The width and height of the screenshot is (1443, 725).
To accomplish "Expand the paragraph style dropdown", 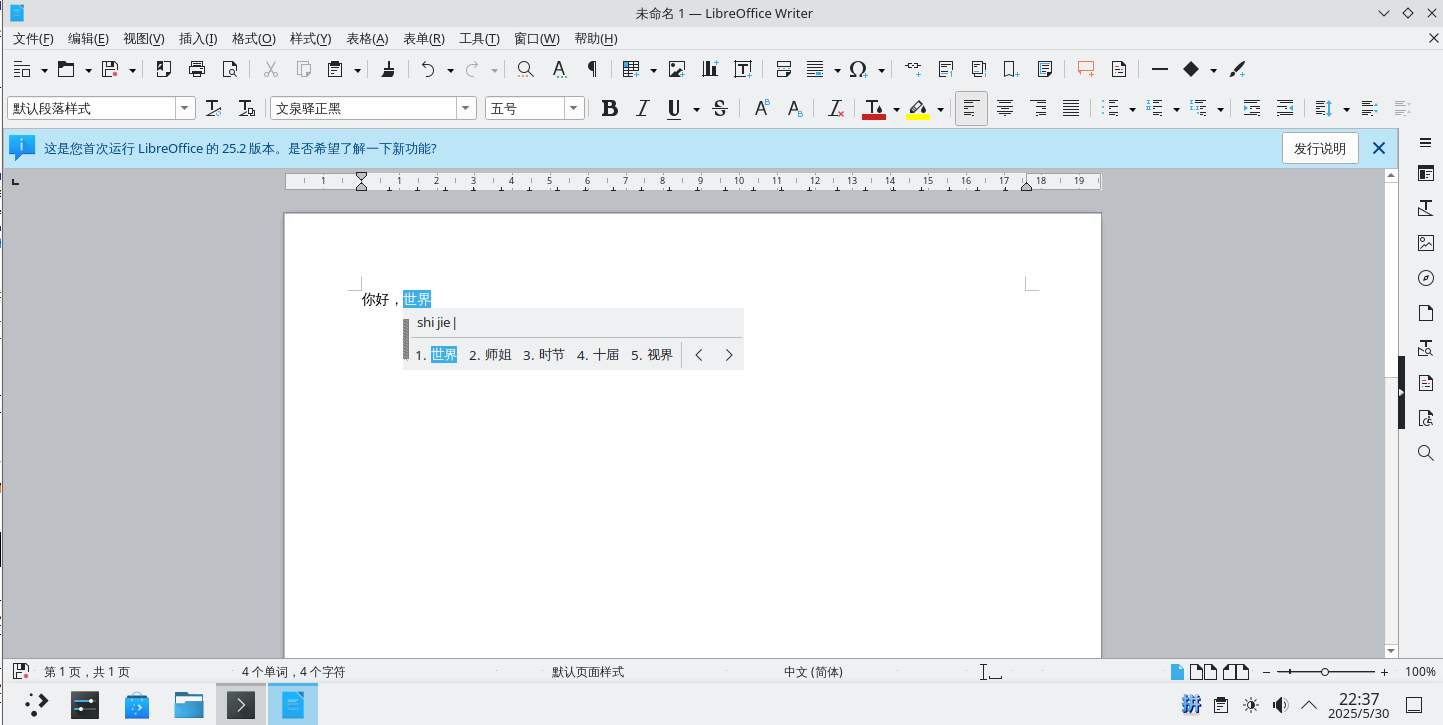I will pos(185,108).
